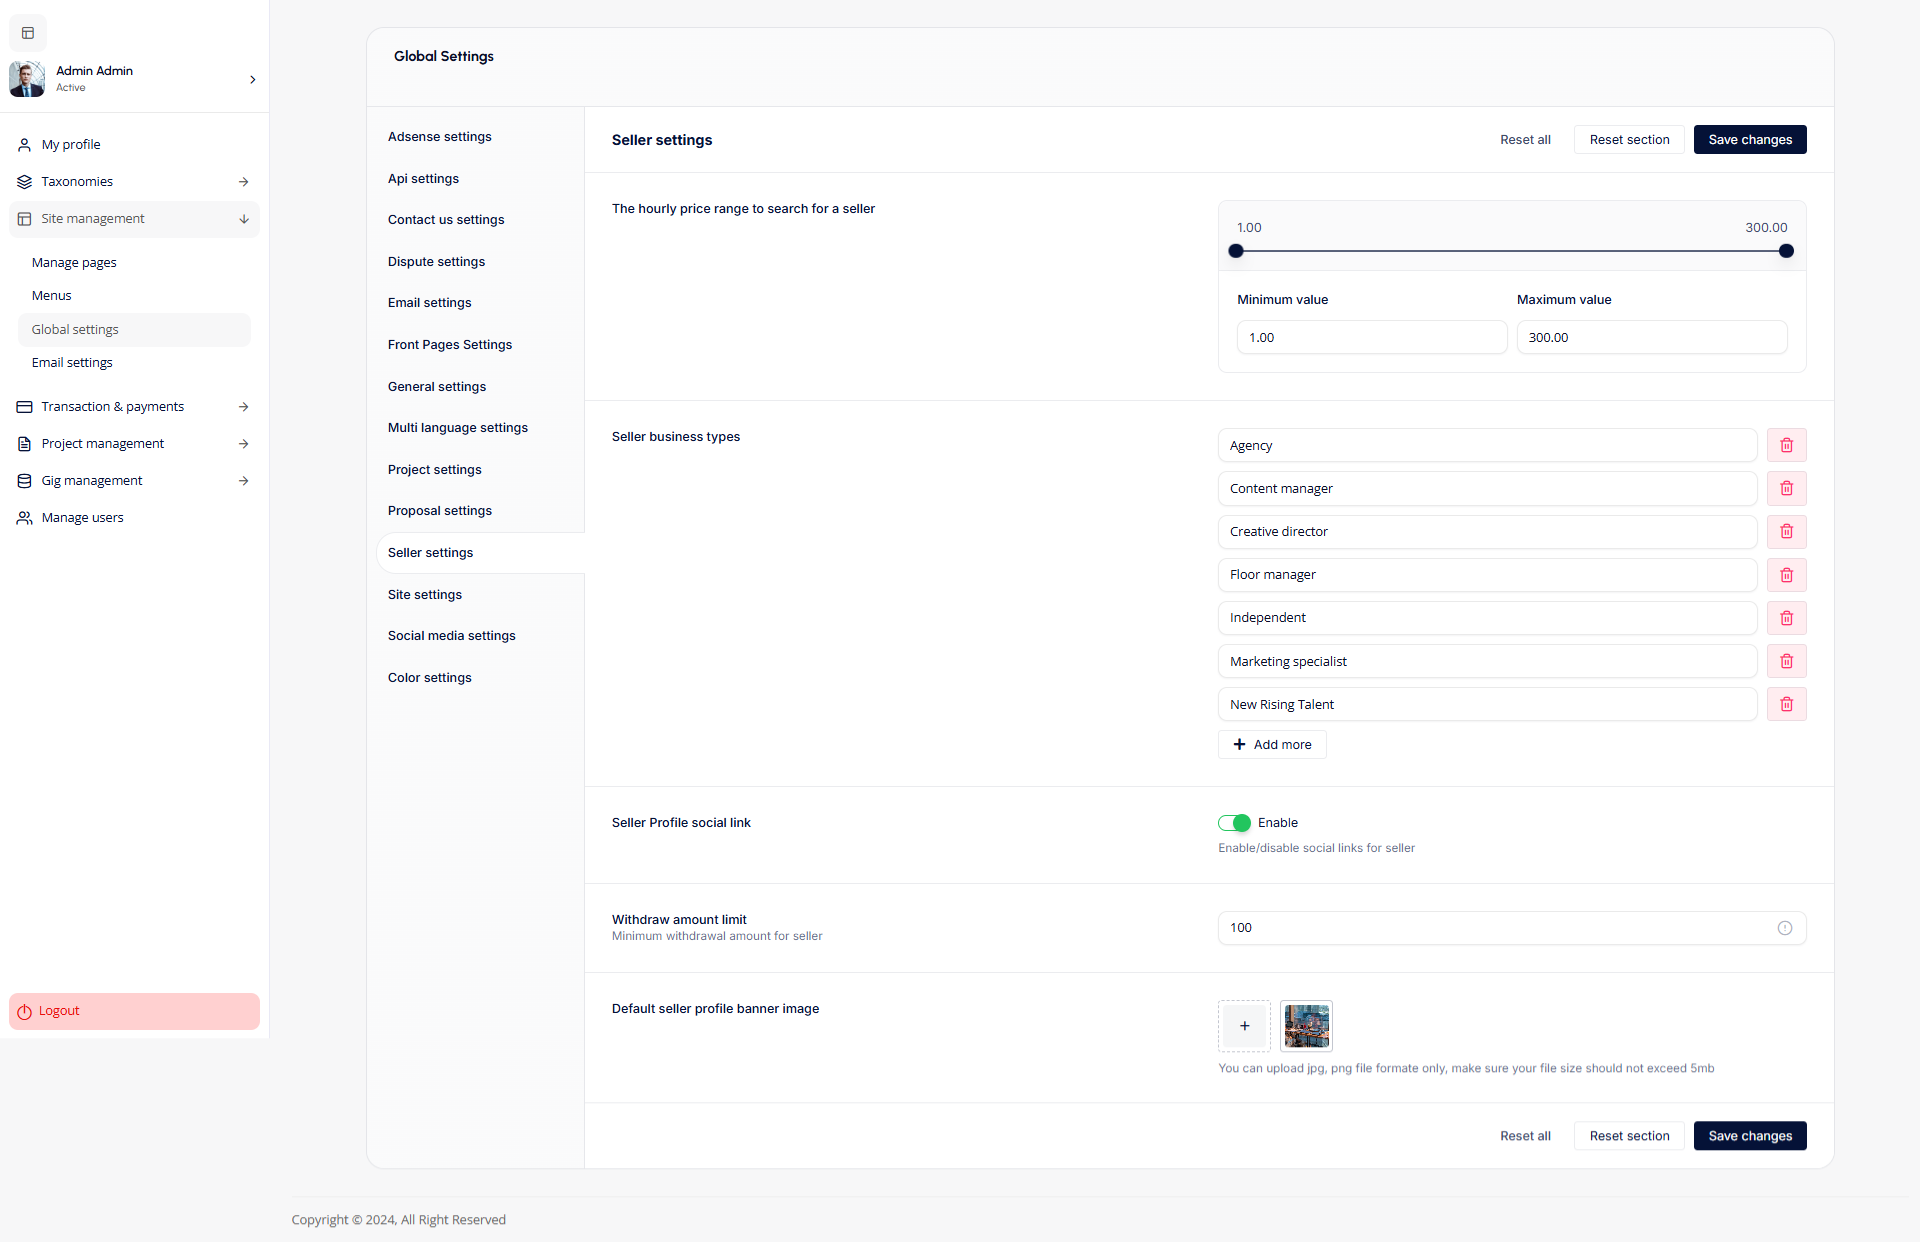Click the Logout button
This screenshot has height=1242, width=1920.
134,1011
